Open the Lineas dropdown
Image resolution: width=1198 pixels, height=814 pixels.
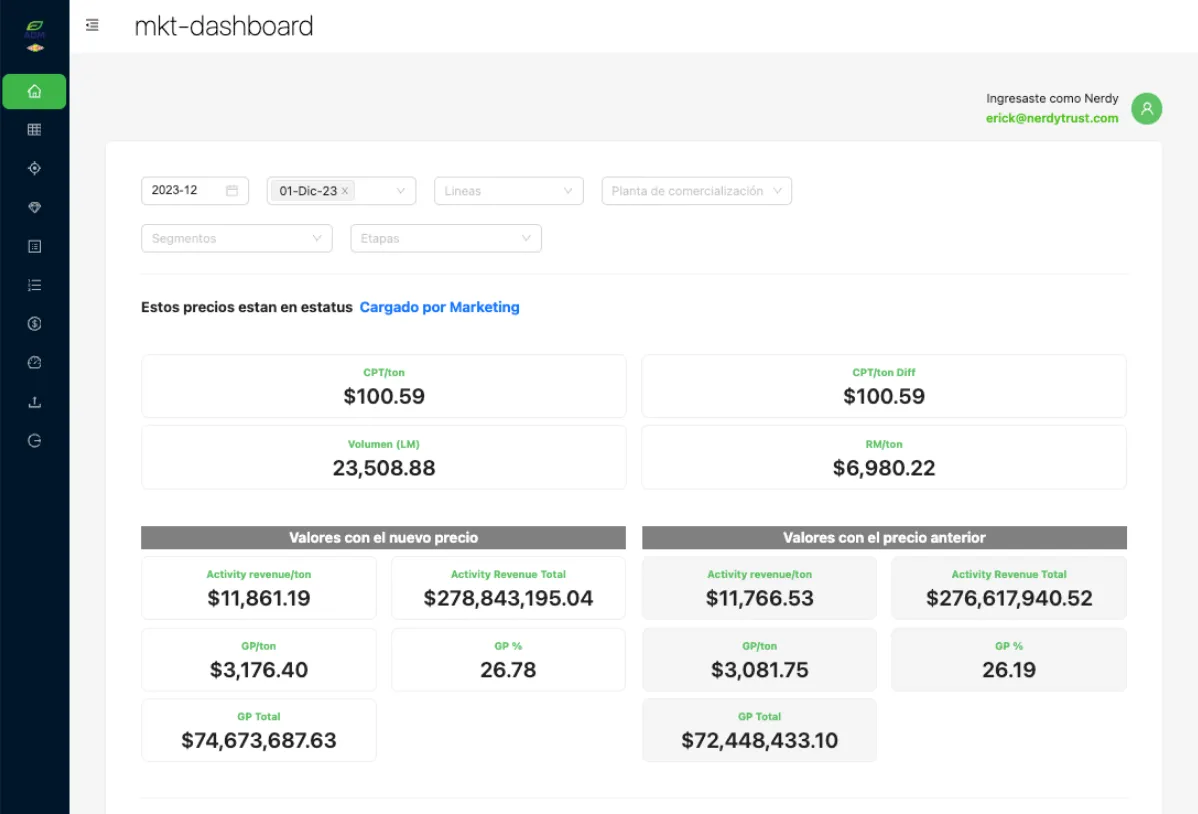(x=509, y=191)
